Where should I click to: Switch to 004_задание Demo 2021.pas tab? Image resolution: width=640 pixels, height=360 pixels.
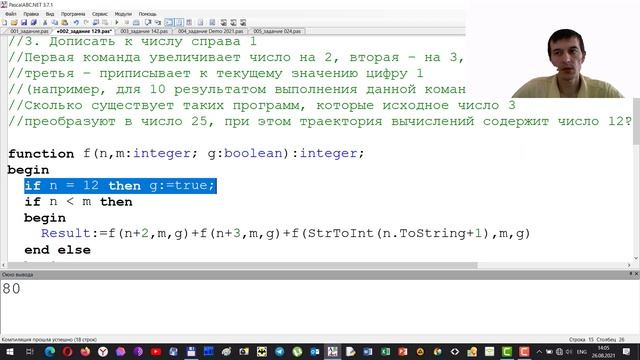(x=211, y=31)
